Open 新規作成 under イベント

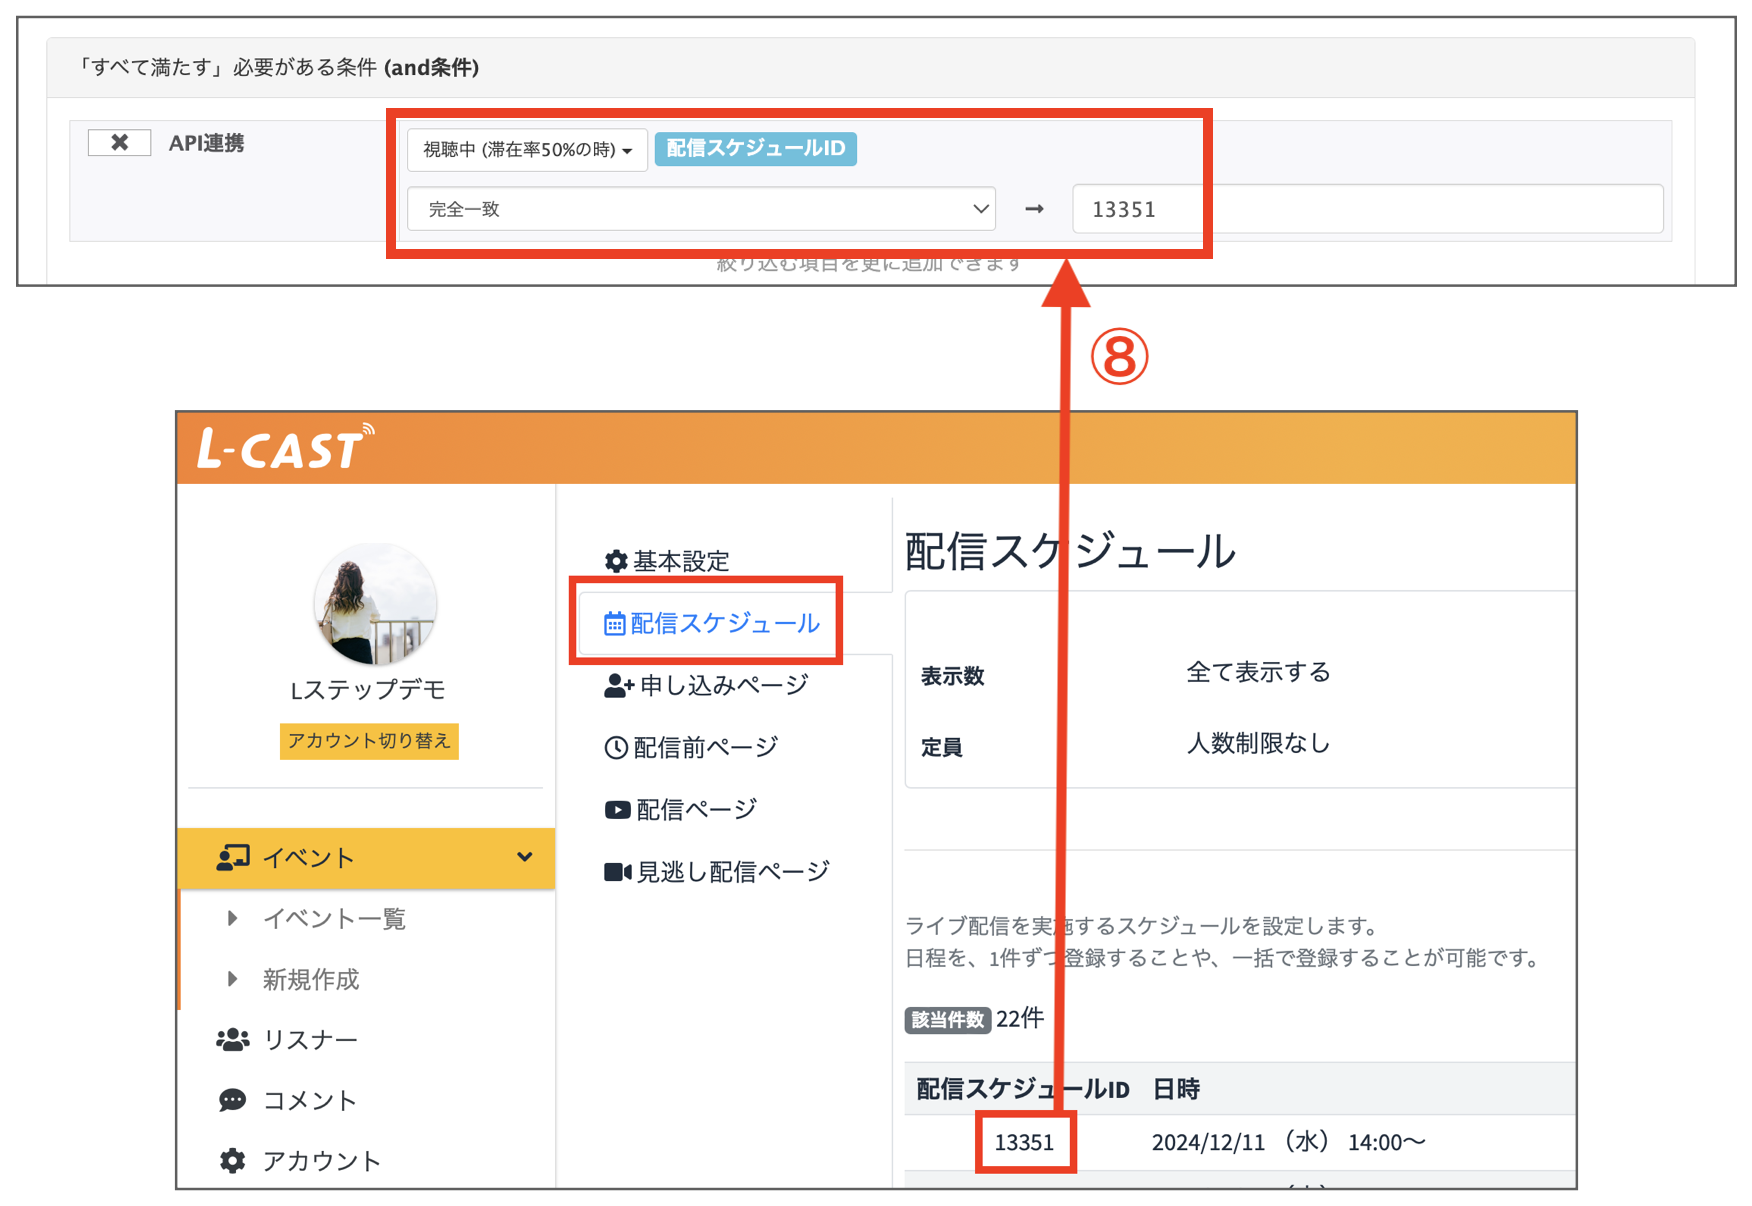[311, 979]
